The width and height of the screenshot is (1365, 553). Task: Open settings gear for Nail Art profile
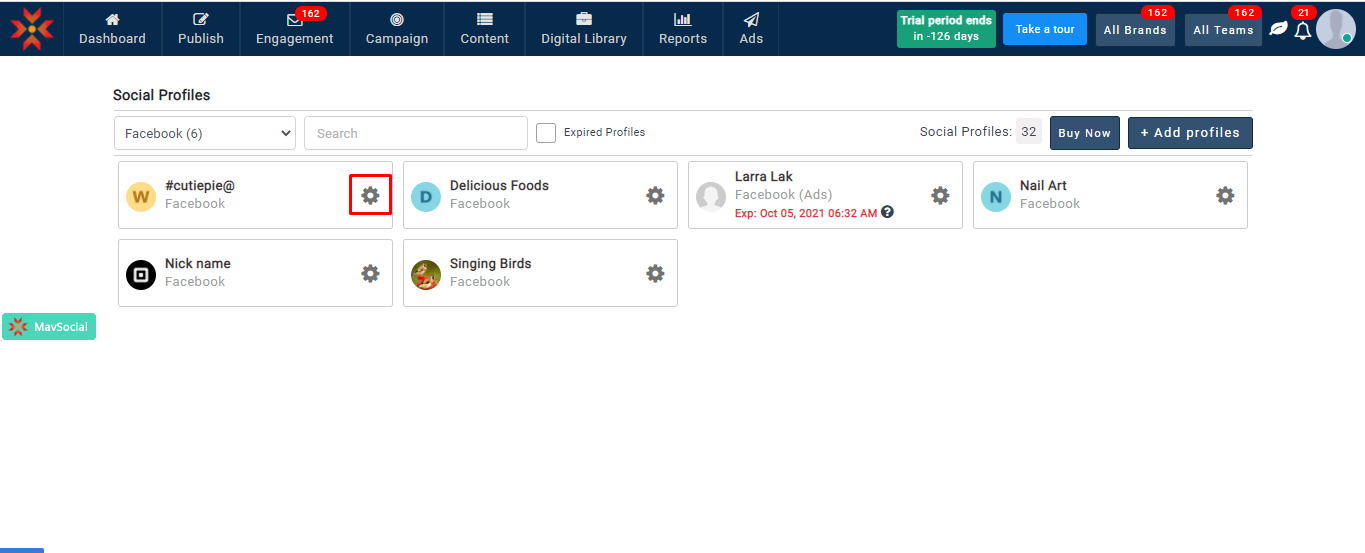coord(1225,195)
